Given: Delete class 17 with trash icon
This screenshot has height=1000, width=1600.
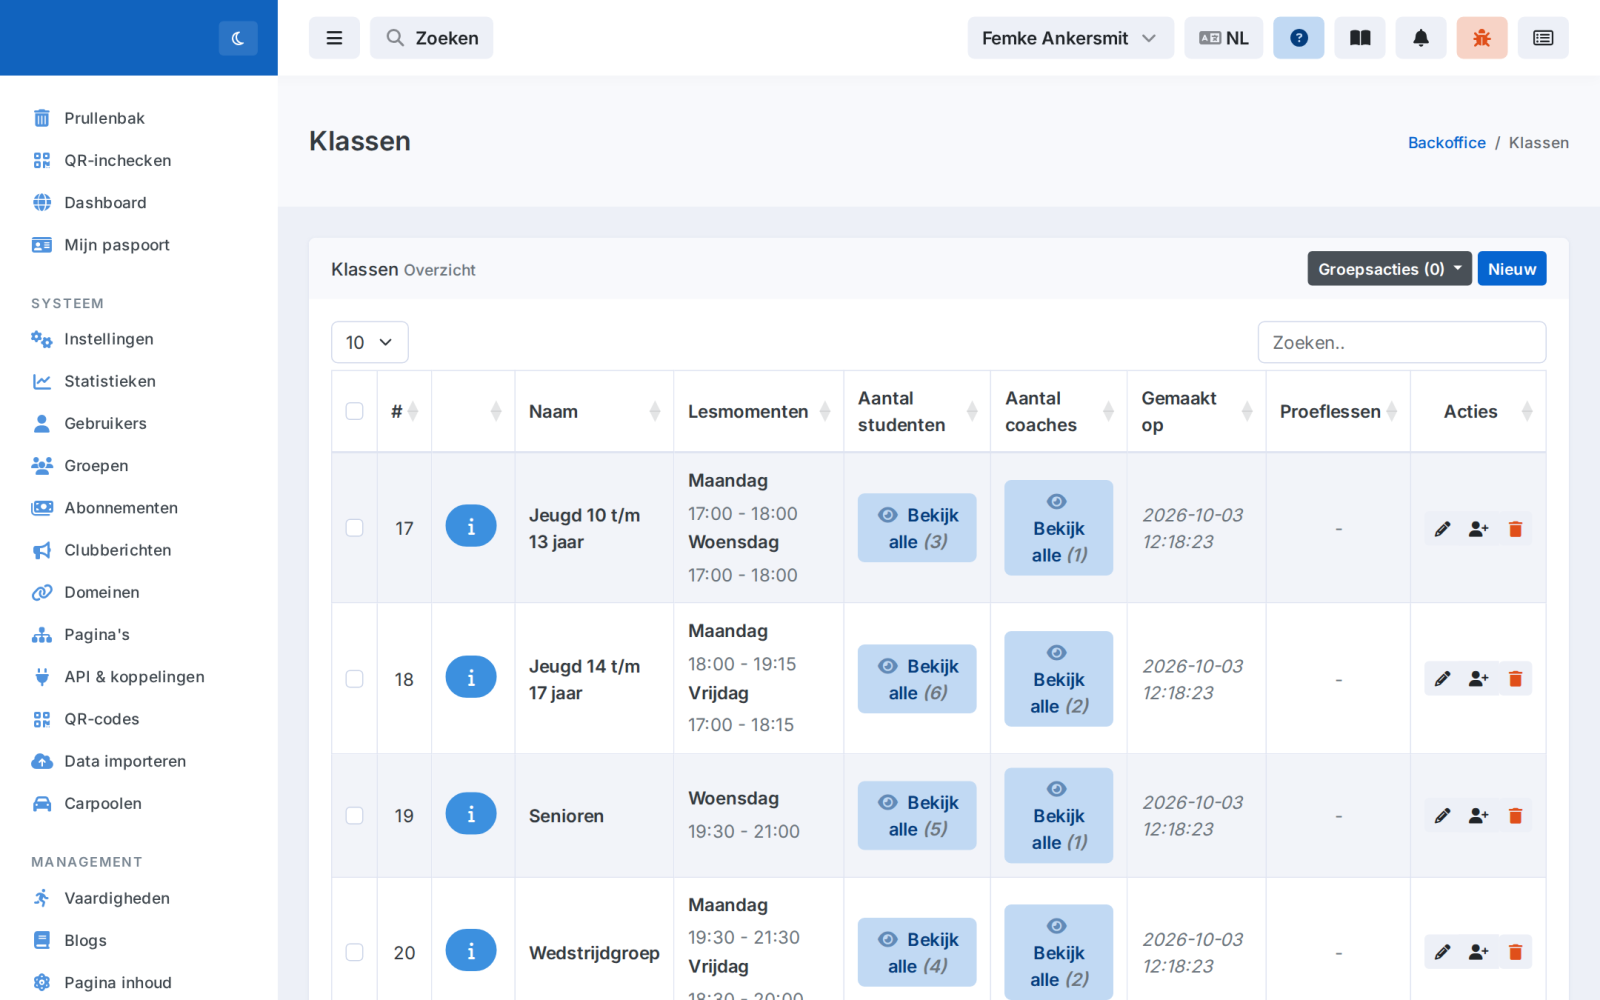Looking at the screenshot, I should pos(1515,529).
